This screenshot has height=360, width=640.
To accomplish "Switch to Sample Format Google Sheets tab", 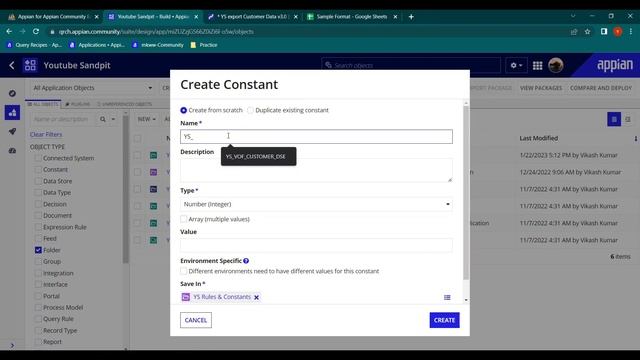I will (352, 17).
